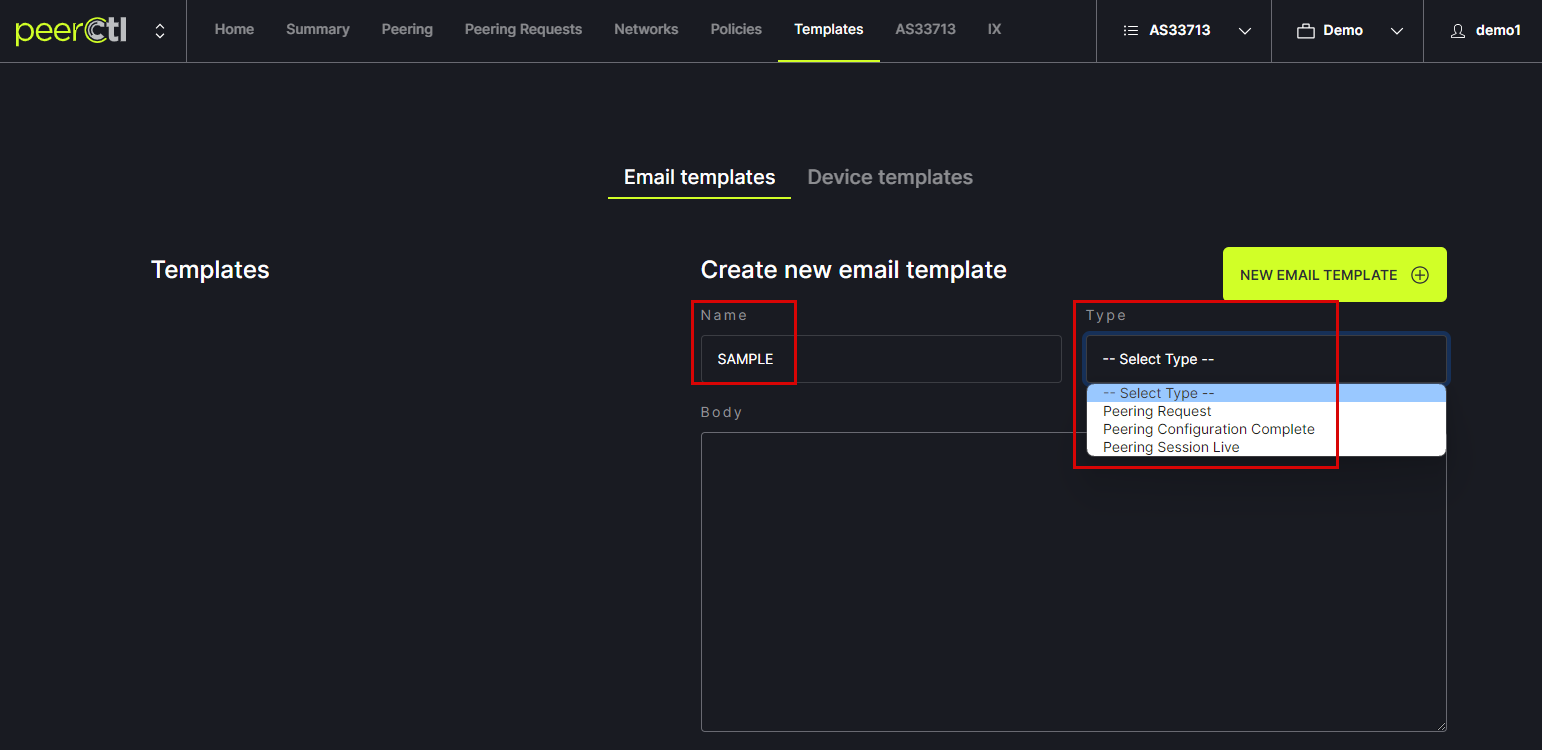Go to the Policies page
The height and width of the screenshot is (750, 1542).
pos(736,30)
